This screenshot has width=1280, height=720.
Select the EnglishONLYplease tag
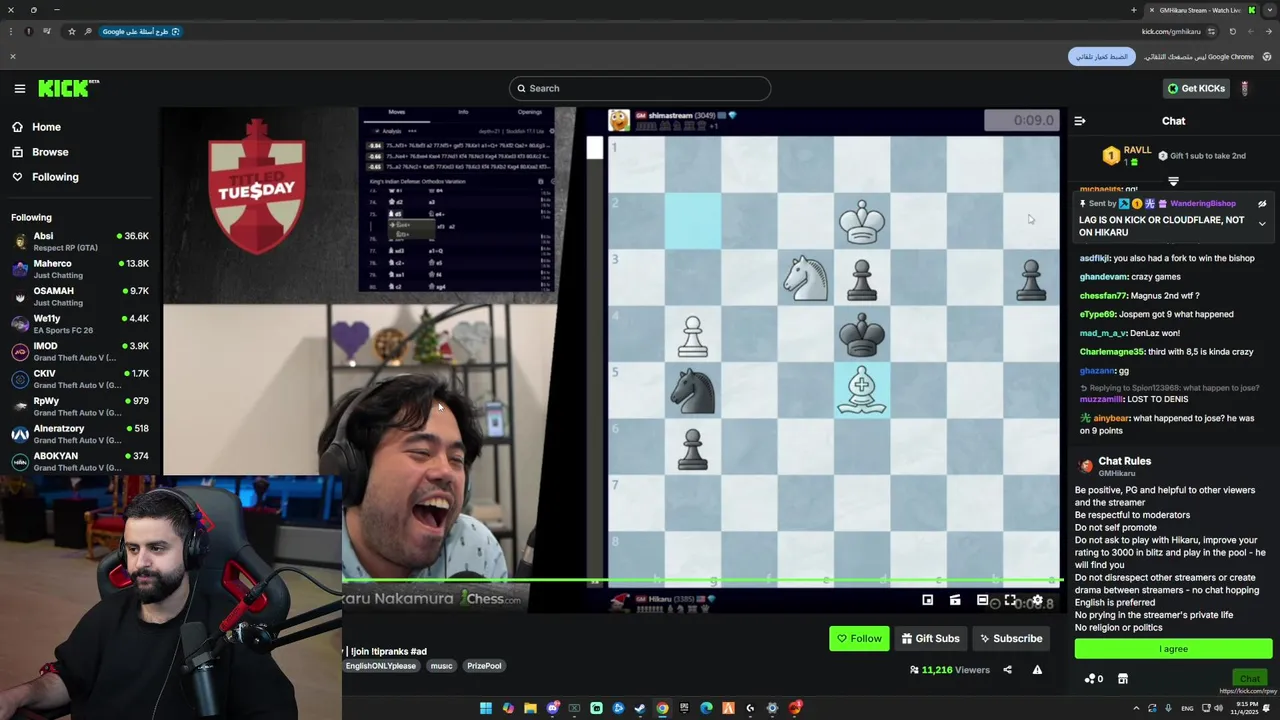[x=381, y=666]
